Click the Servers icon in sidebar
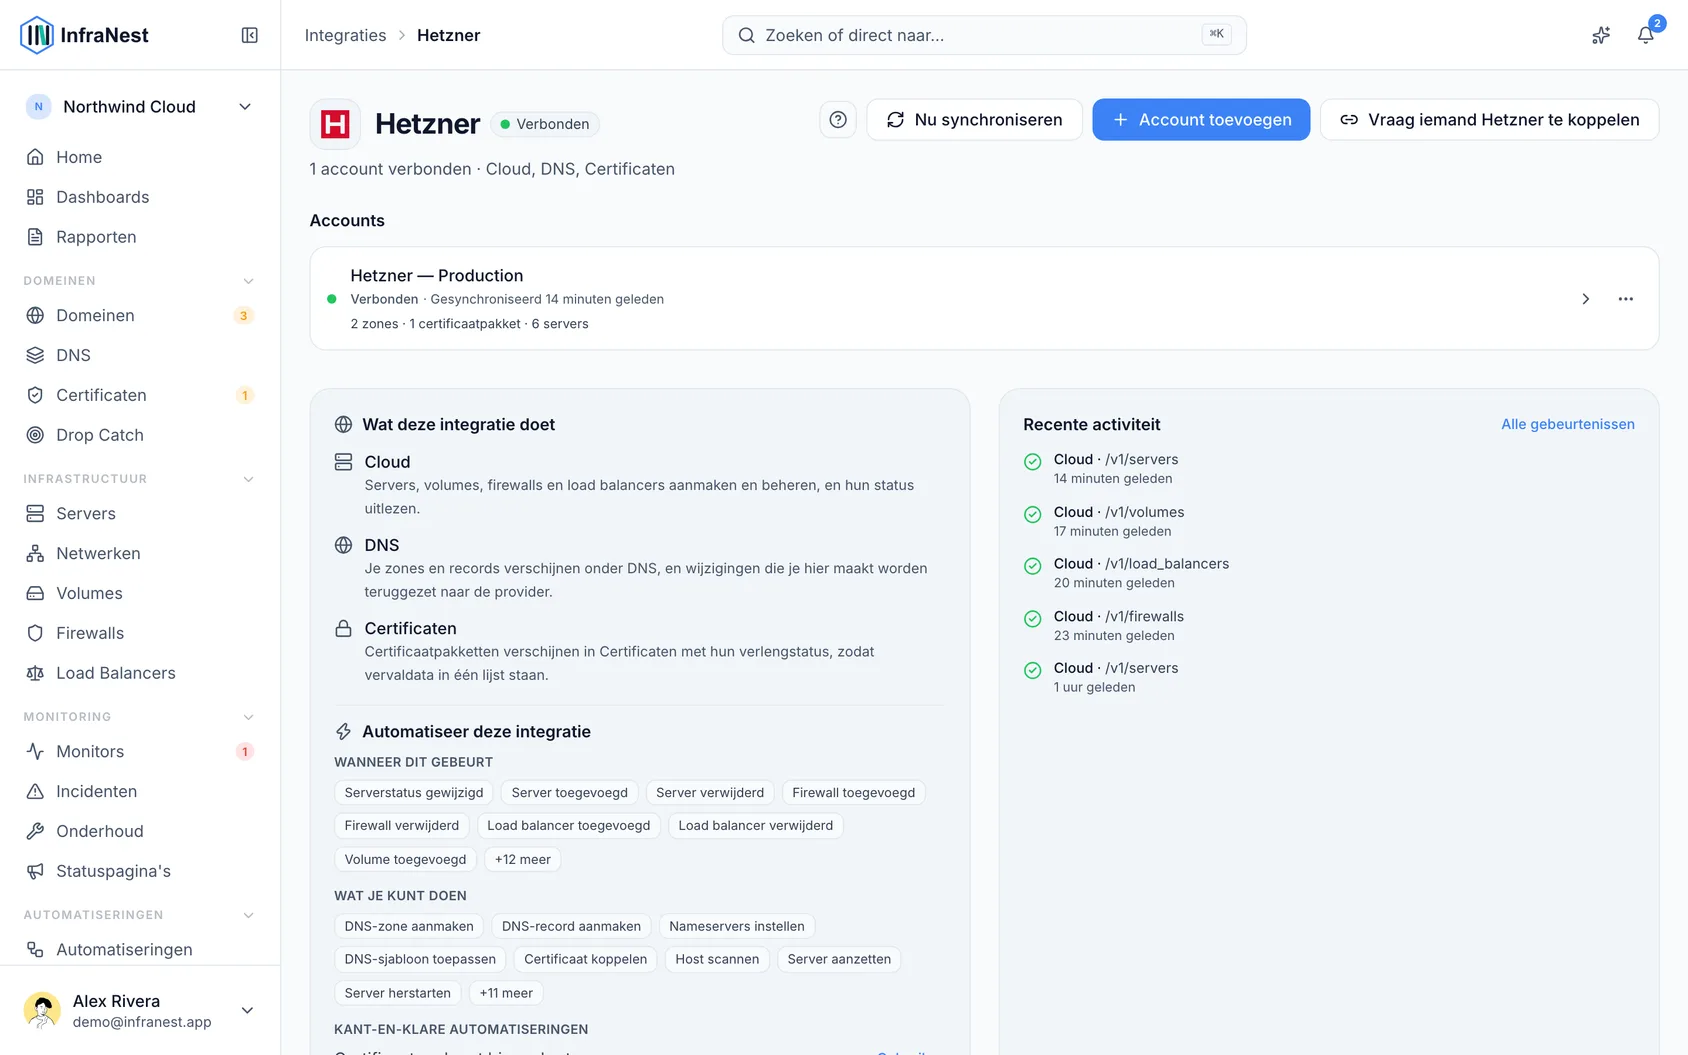 click(35, 513)
